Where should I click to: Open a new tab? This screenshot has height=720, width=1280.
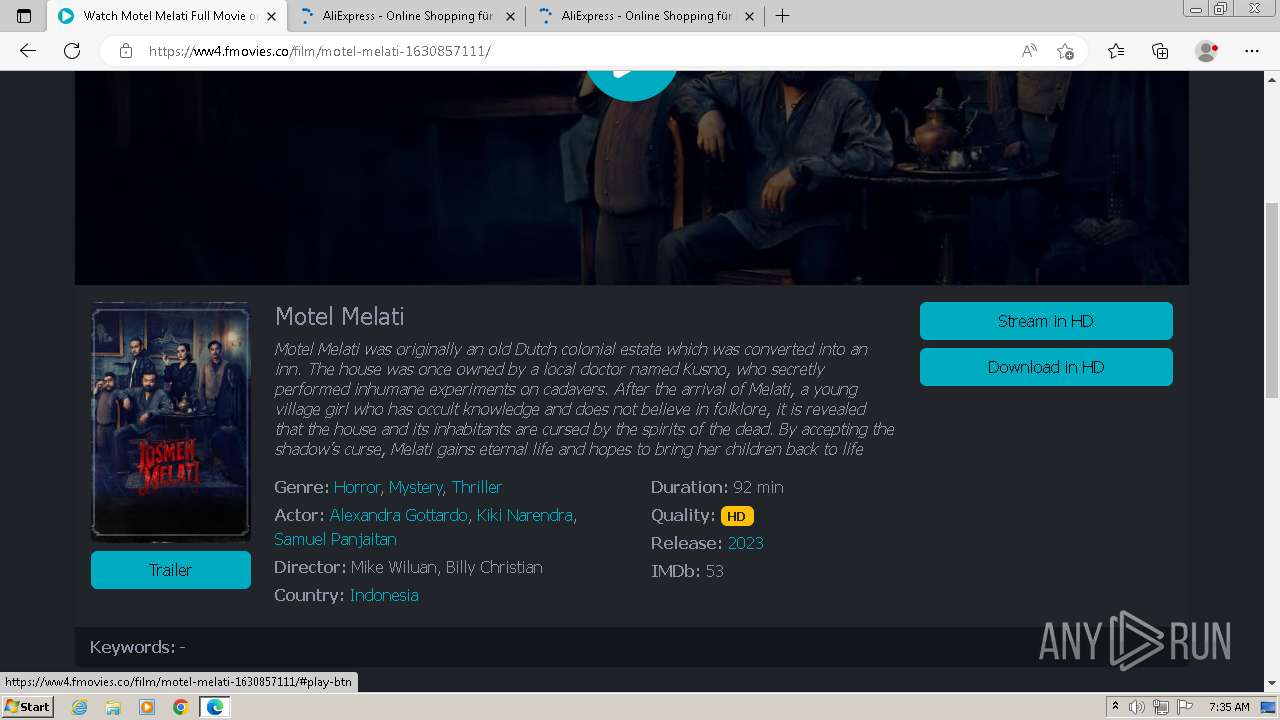coord(782,16)
